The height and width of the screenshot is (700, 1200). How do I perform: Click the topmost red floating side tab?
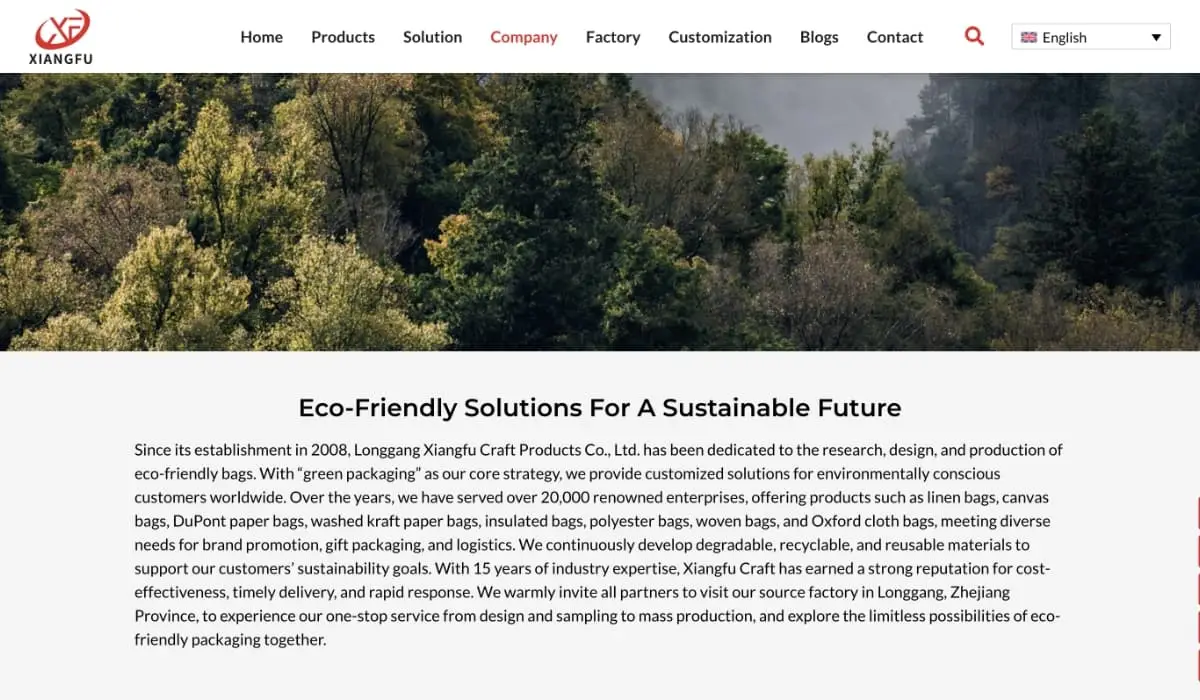tap(1197, 512)
